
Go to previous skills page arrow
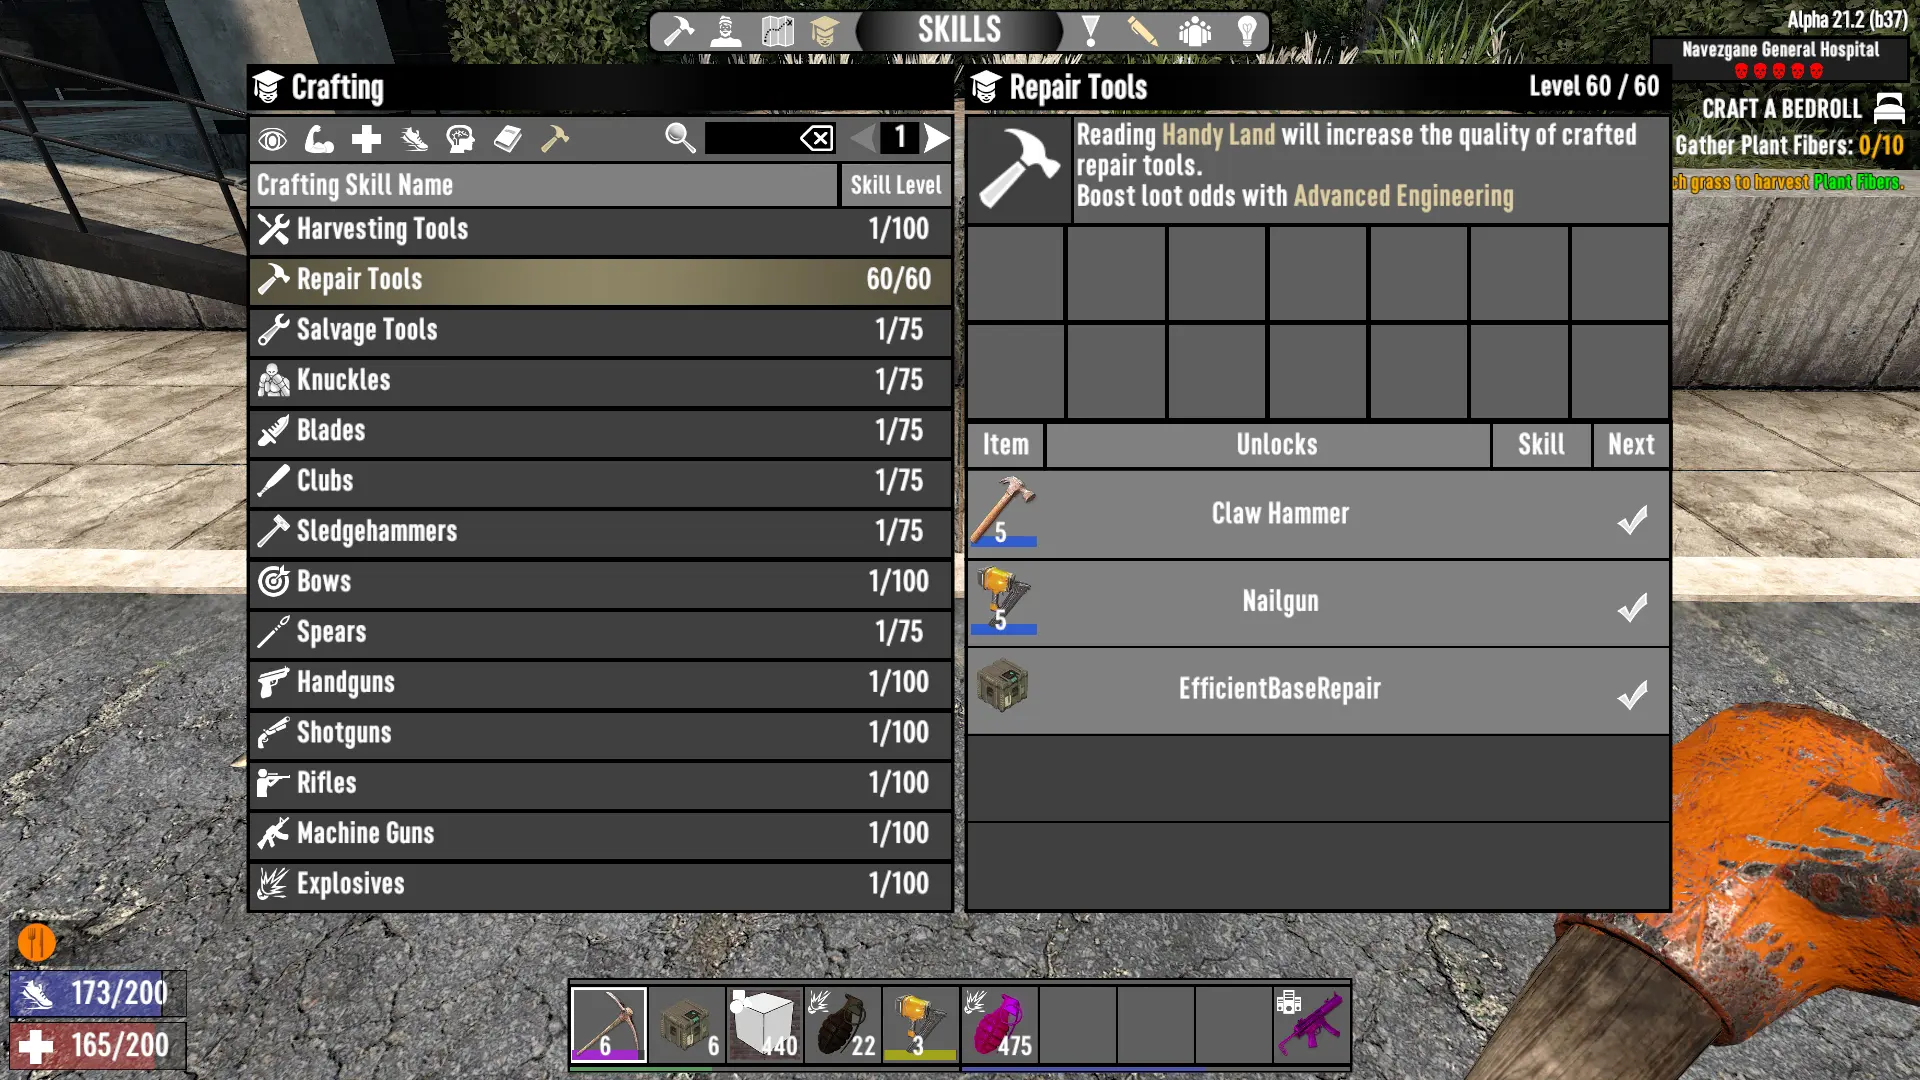864,138
